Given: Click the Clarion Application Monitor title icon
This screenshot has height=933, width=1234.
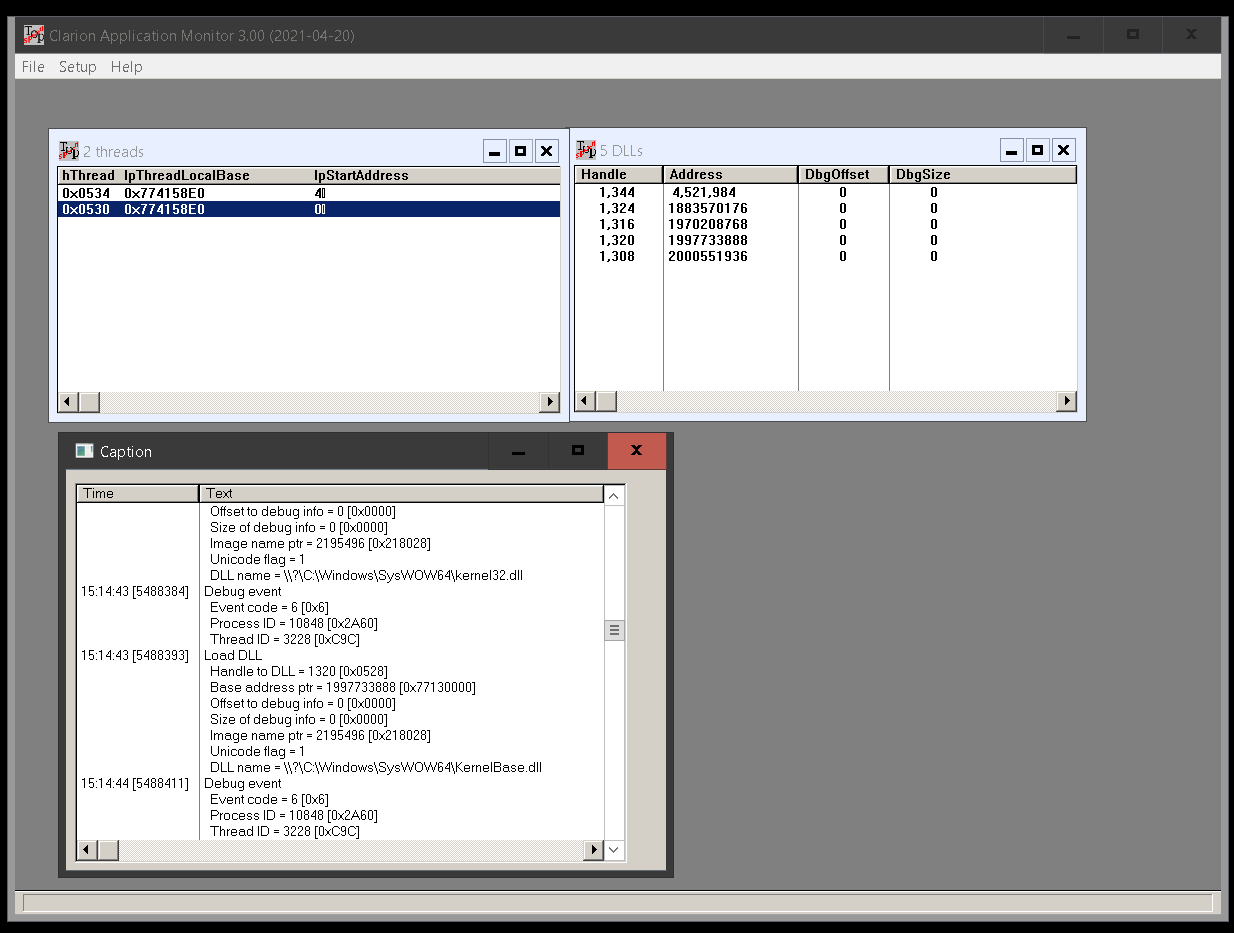Looking at the screenshot, I should (34, 35).
